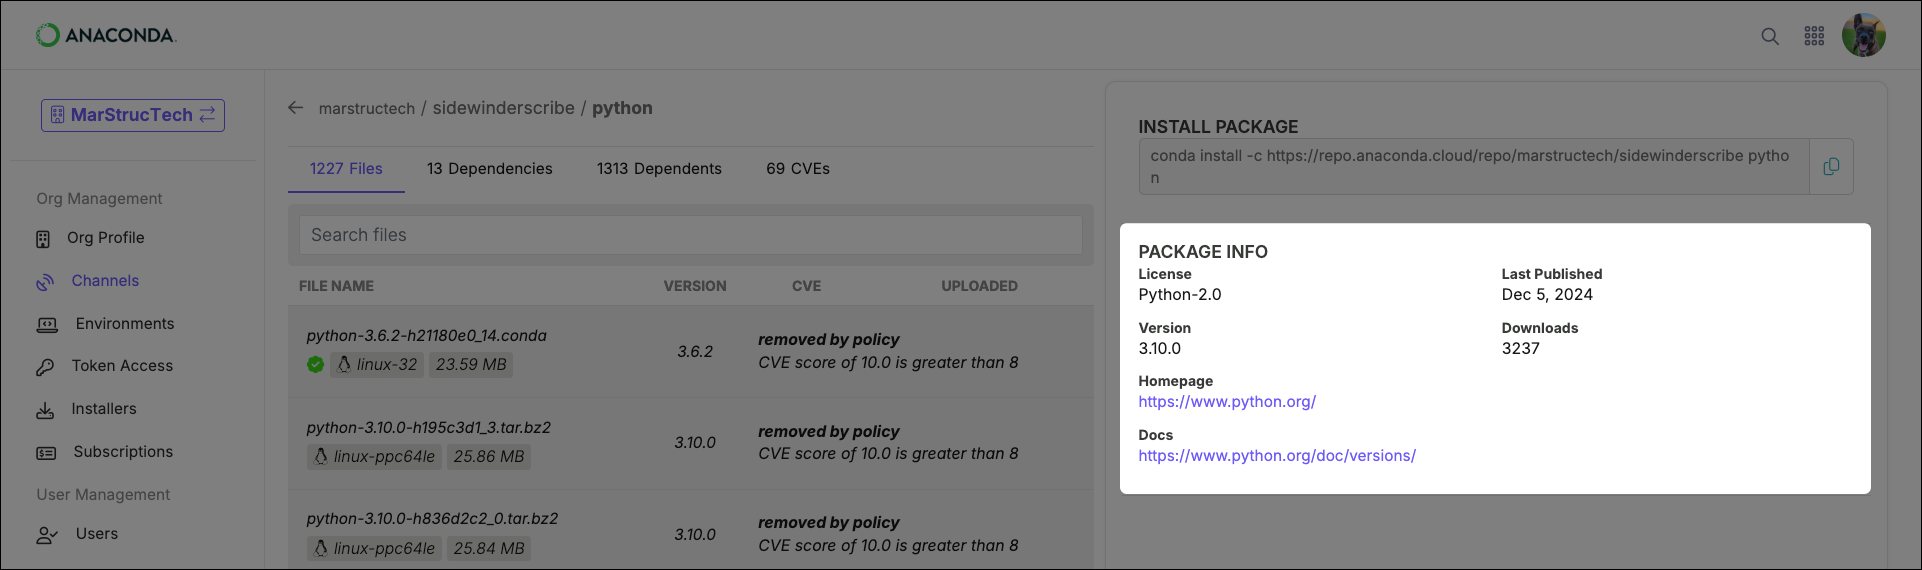The width and height of the screenshot is (1922, 570).
Task: Click the marstructech breadcrumb
Action: (366, 108)
